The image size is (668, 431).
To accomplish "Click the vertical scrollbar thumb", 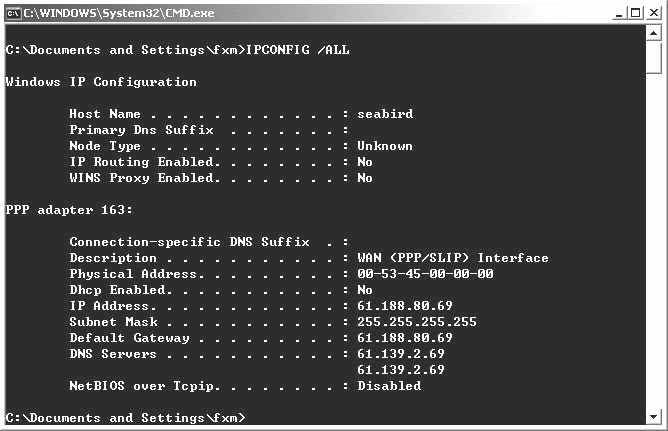I will (x=654, y=58).
